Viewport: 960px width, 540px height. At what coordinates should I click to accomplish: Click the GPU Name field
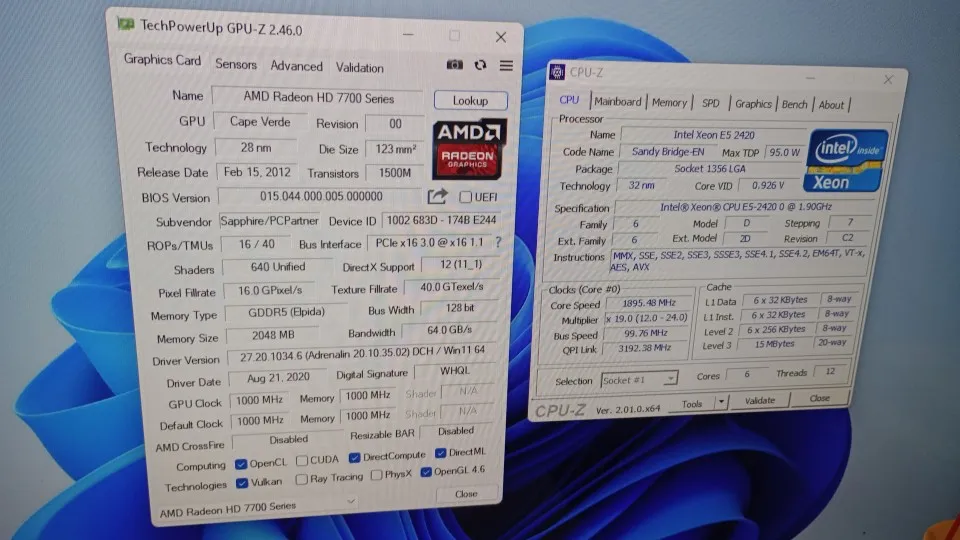(318, 98)
